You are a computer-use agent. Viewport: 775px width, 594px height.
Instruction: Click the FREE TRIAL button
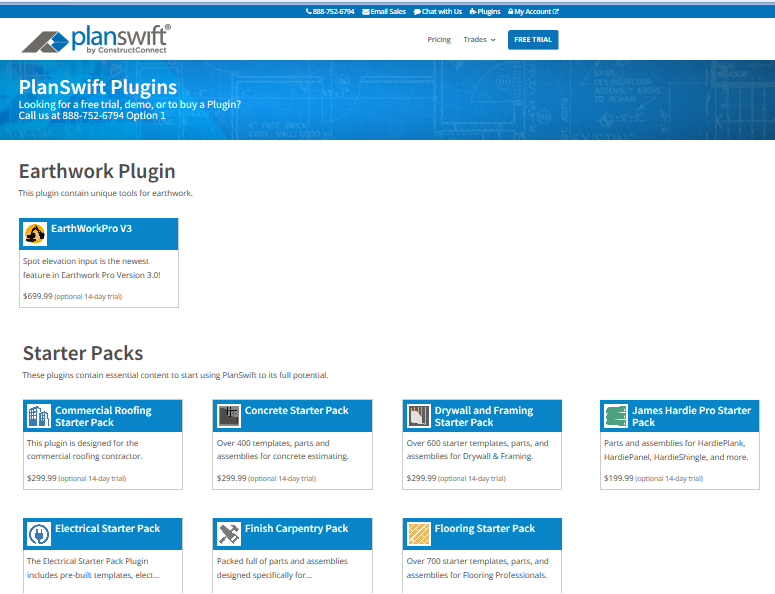(x=533, y=40)
